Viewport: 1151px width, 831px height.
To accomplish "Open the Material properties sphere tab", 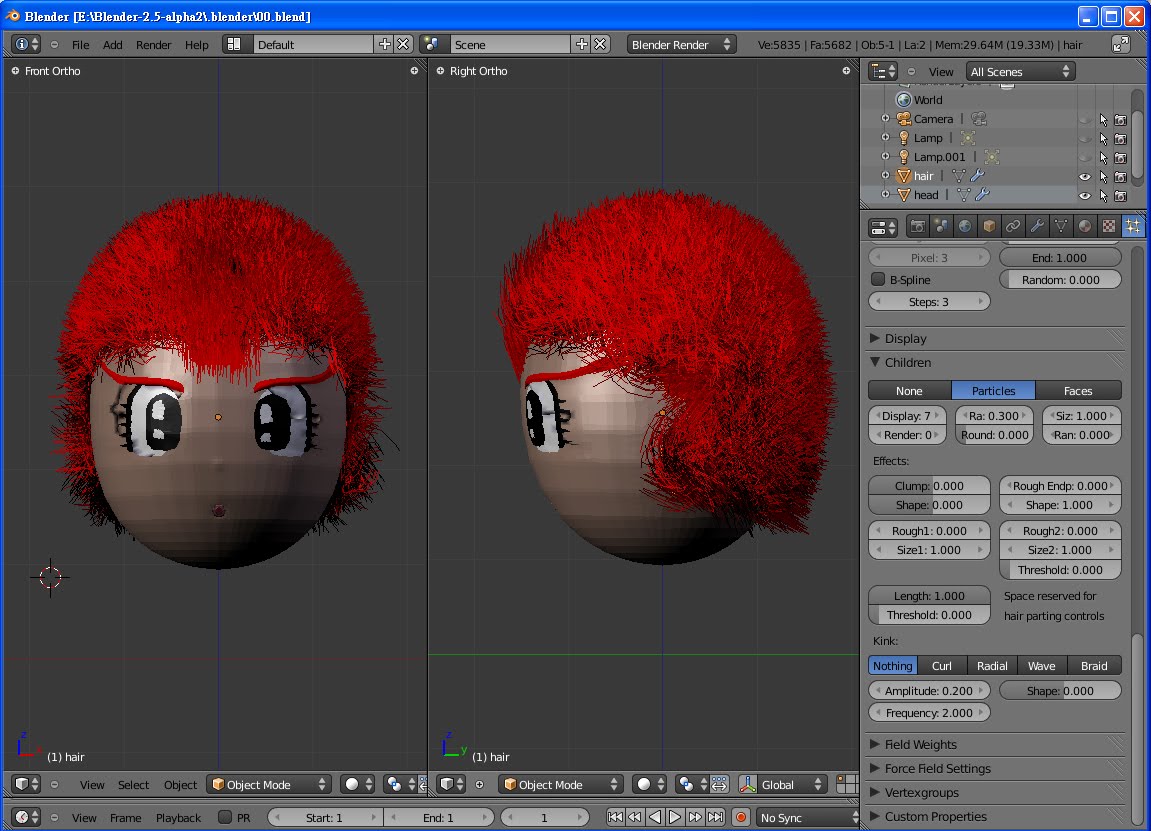I will click(x=1085, y=227).
